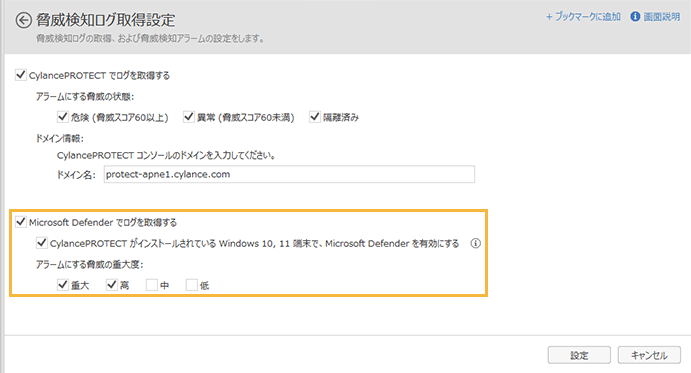Screen dimensions: 691x373
Task: Click the 画面説明 link text
Action: point(661,17)
